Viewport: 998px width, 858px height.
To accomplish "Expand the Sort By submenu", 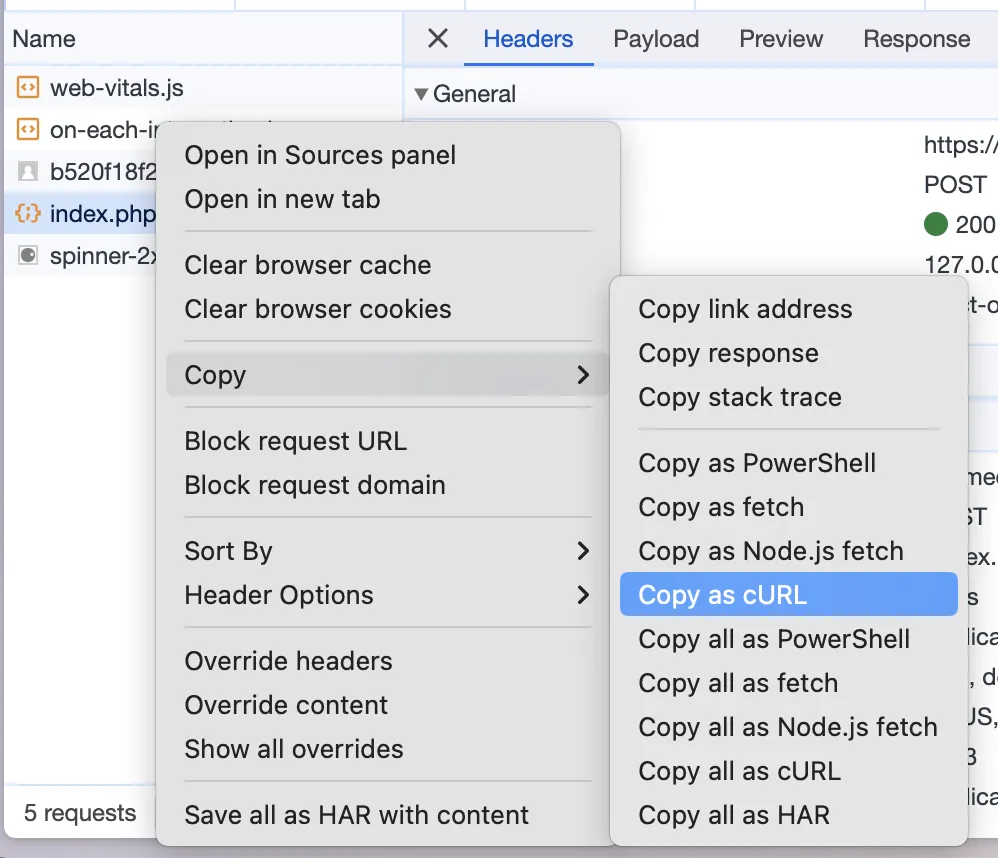I will coord(583,551).
